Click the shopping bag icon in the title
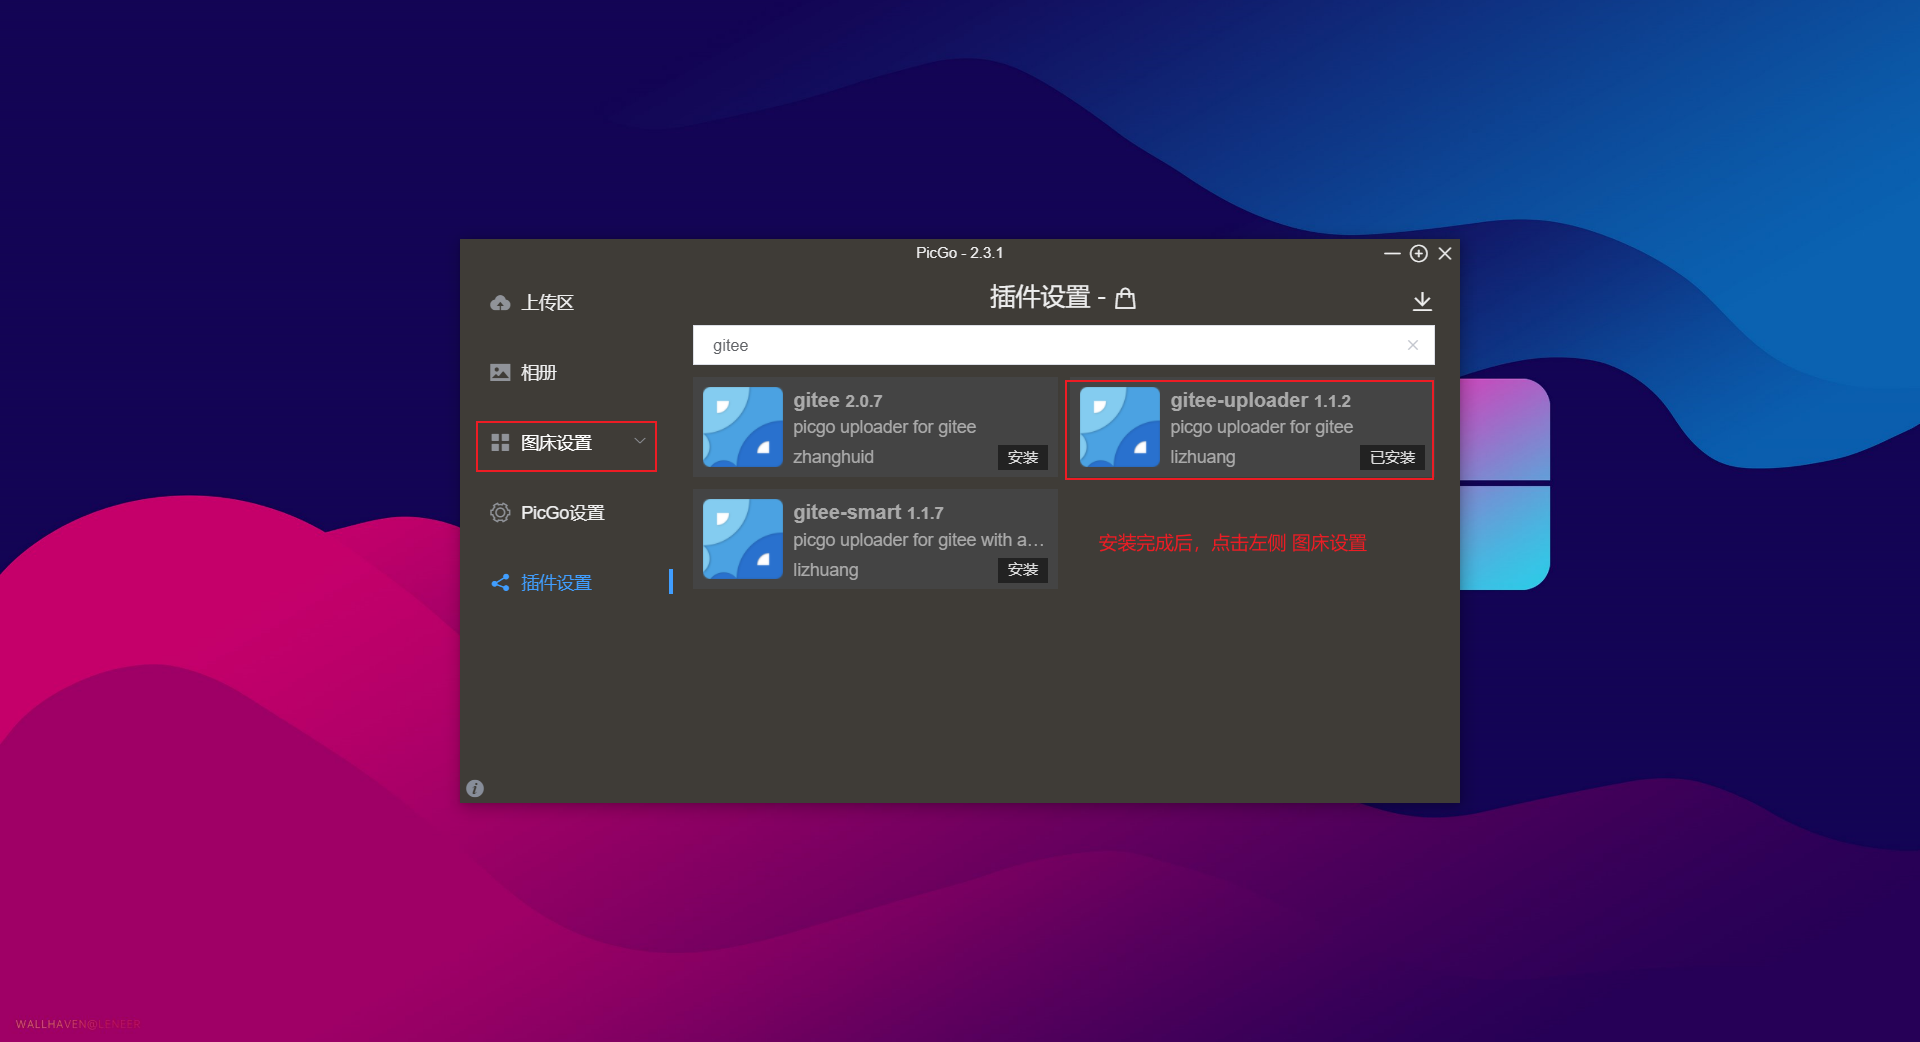Image resolution: width=1920 pixels, height=1042 pixels. [x=1125, y=298]
